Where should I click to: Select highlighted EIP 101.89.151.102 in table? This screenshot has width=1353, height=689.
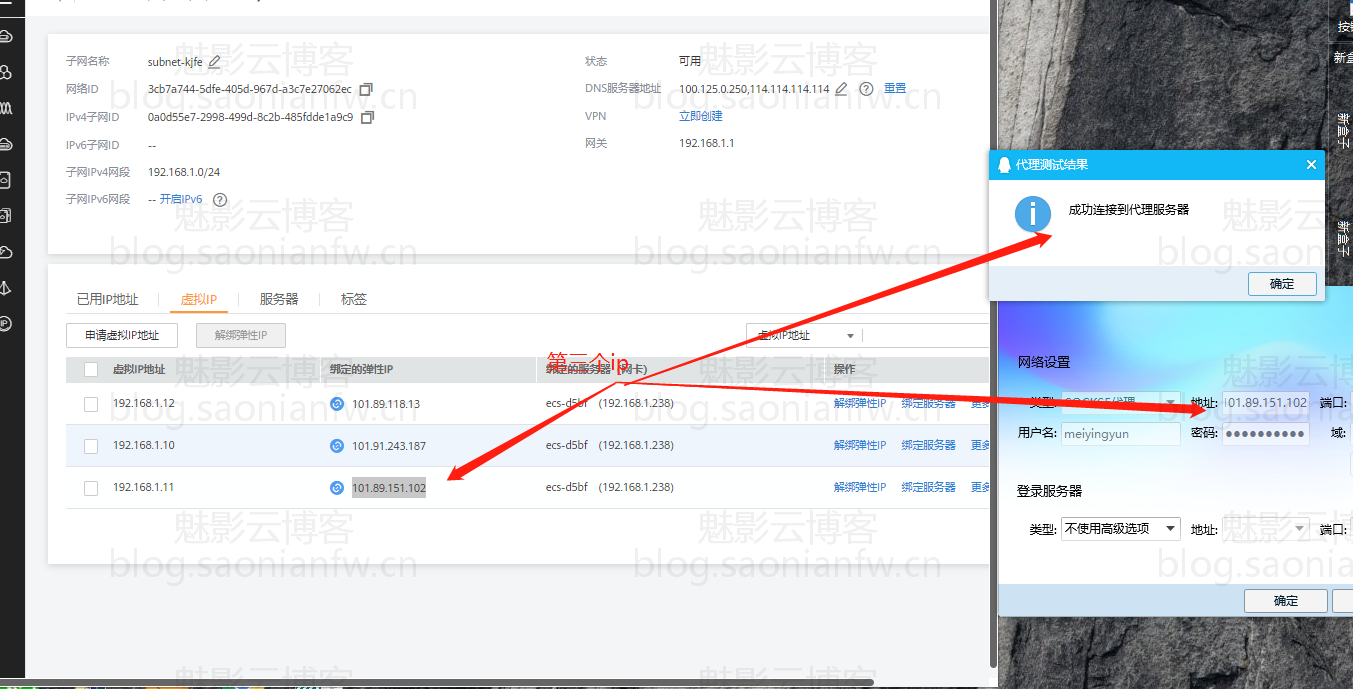click(389, 488)
